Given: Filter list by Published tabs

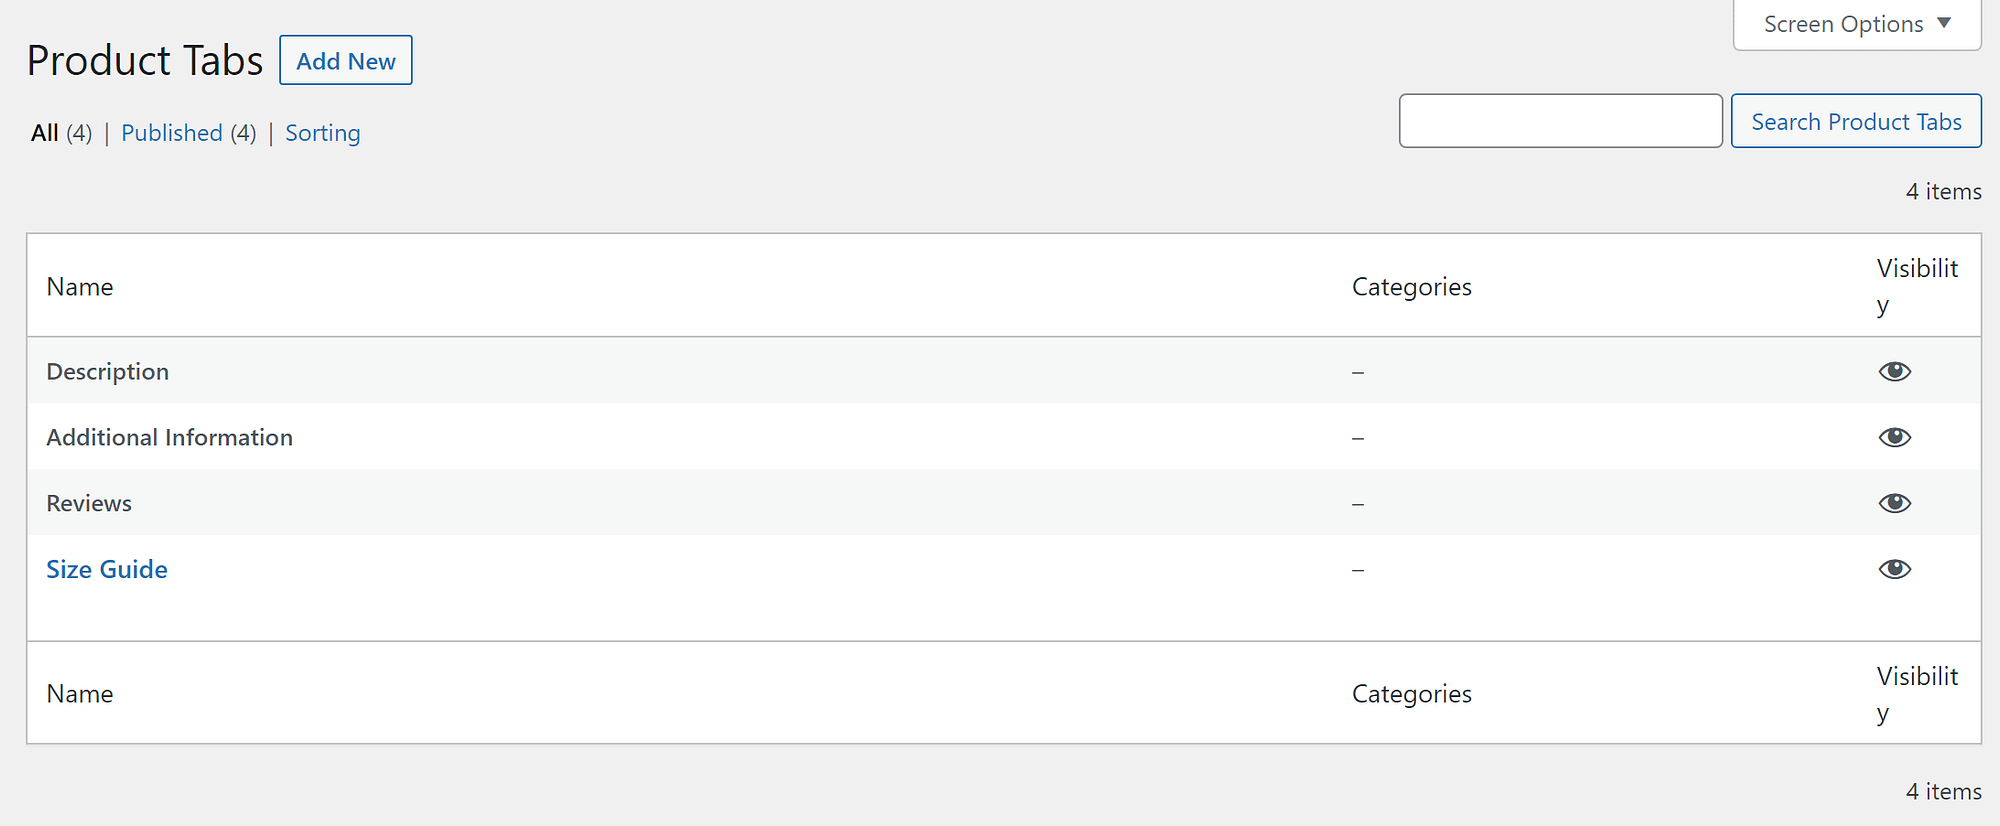Looking at the screenshot, I should click(171, 132).
